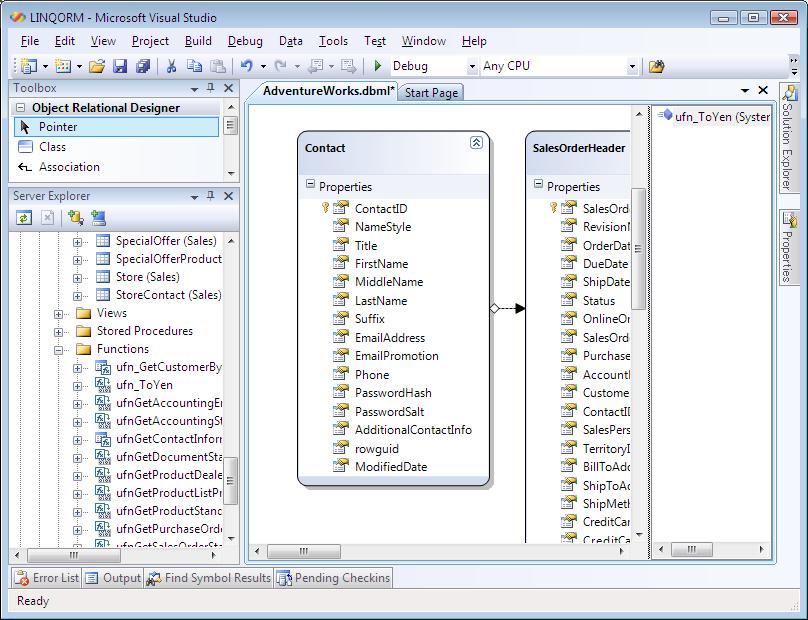
Task: Expand the Views folder node
Action: (58, 314)
